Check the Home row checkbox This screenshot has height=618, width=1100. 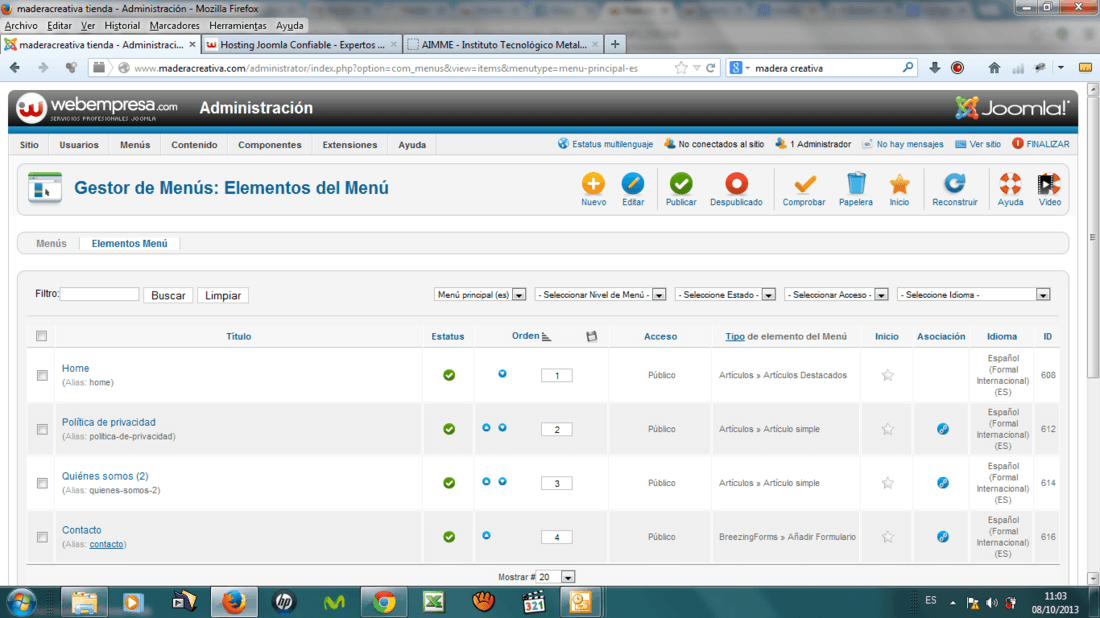pyautogui.click(x=42, y=376)
